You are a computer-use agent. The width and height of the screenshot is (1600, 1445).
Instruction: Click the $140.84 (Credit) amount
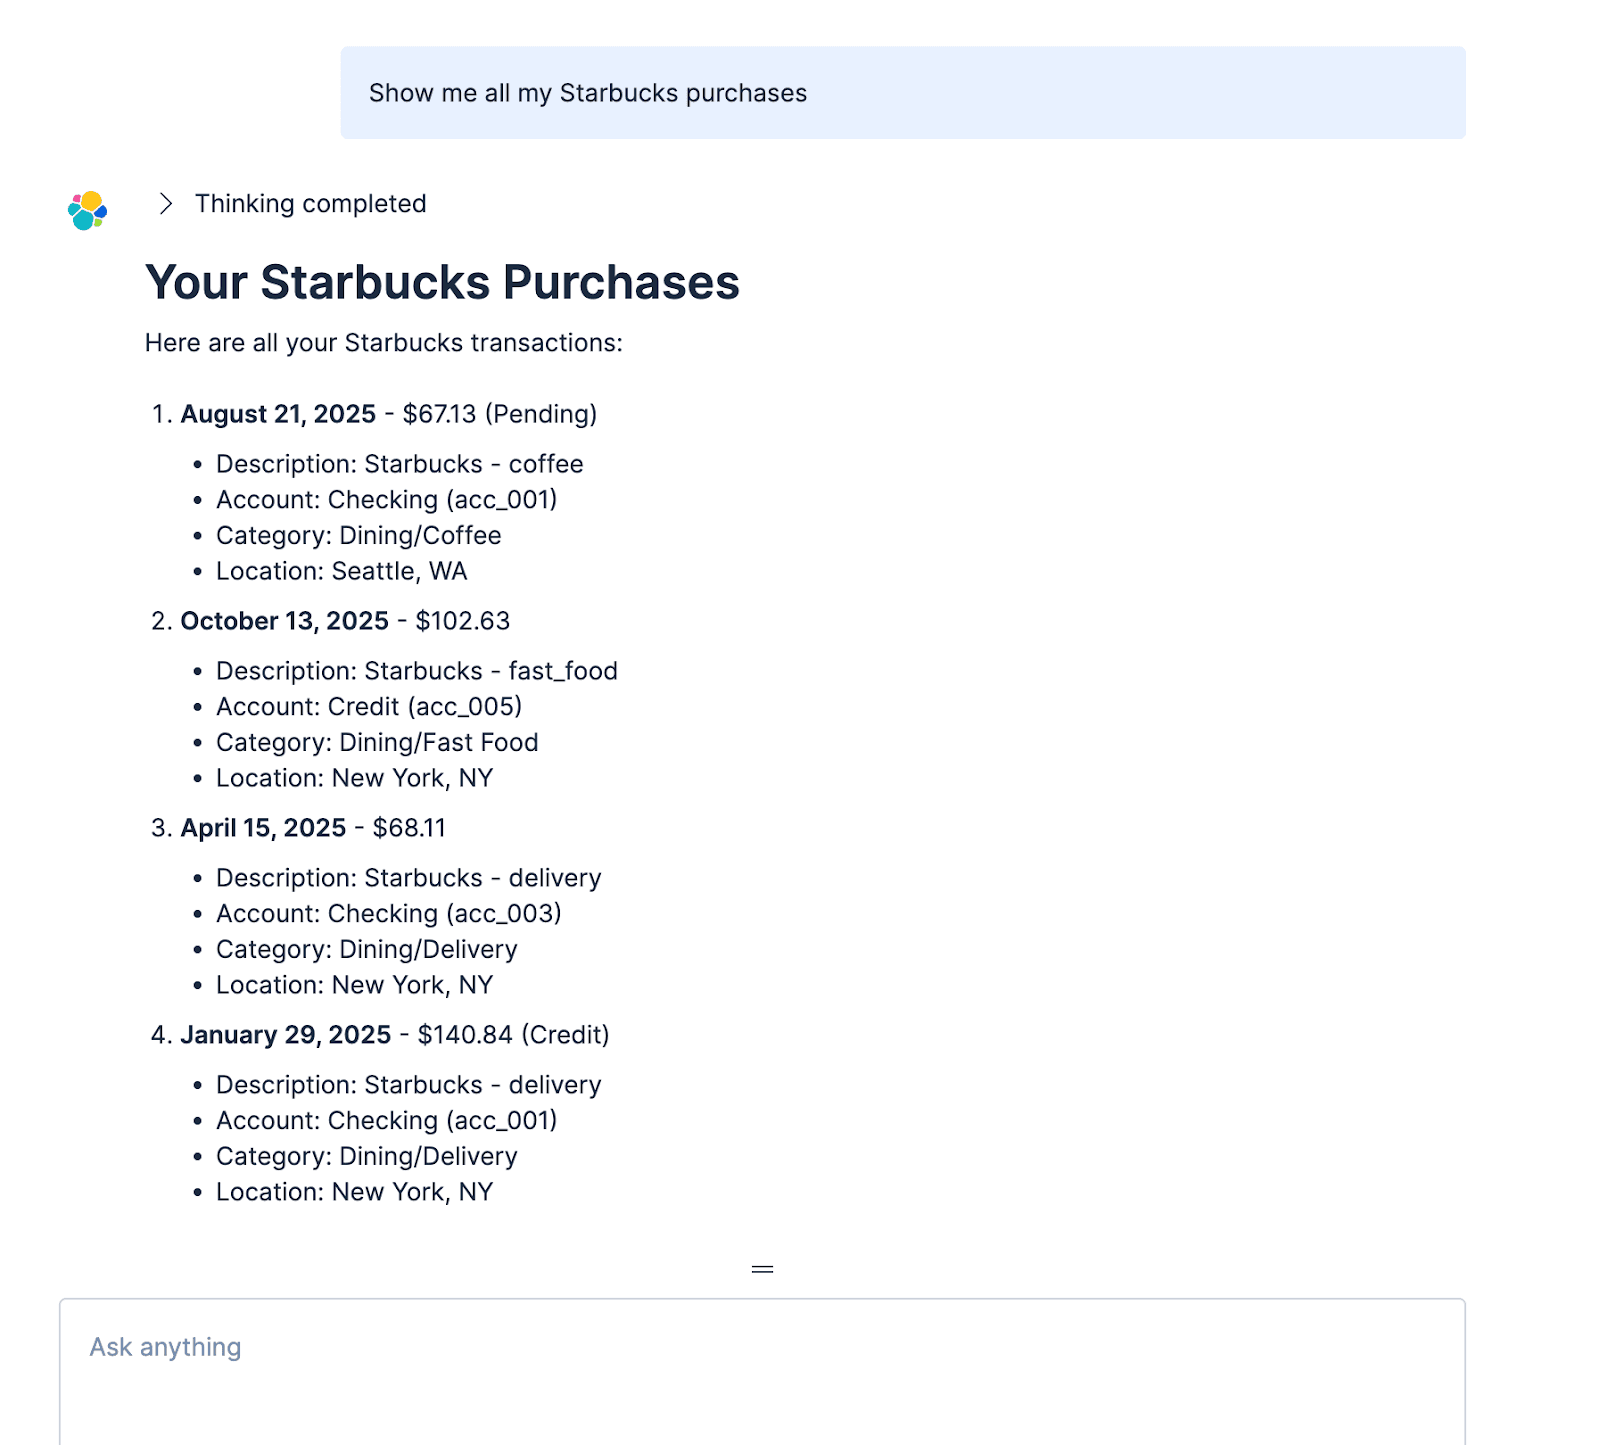tap(513, 1035)
